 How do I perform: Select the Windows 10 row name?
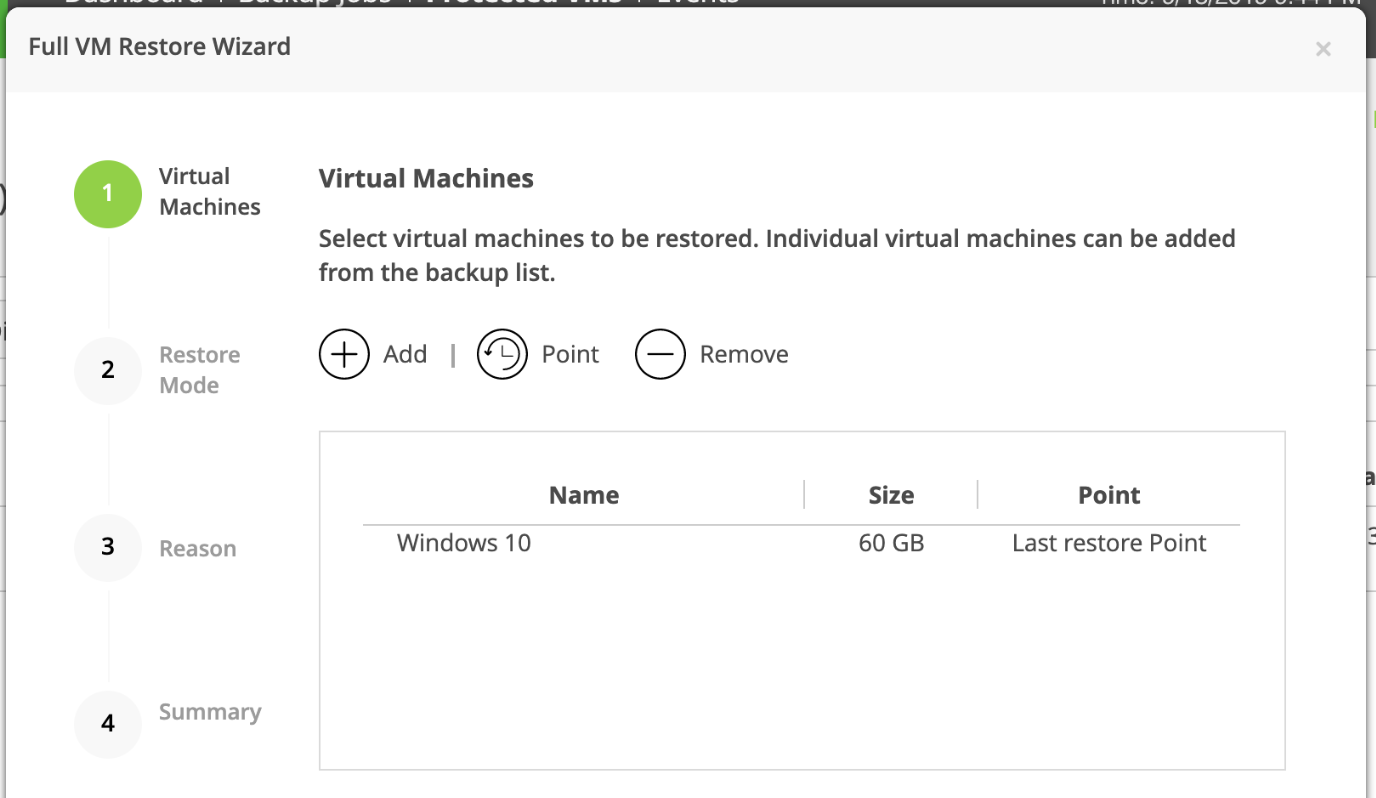point(464,543)
